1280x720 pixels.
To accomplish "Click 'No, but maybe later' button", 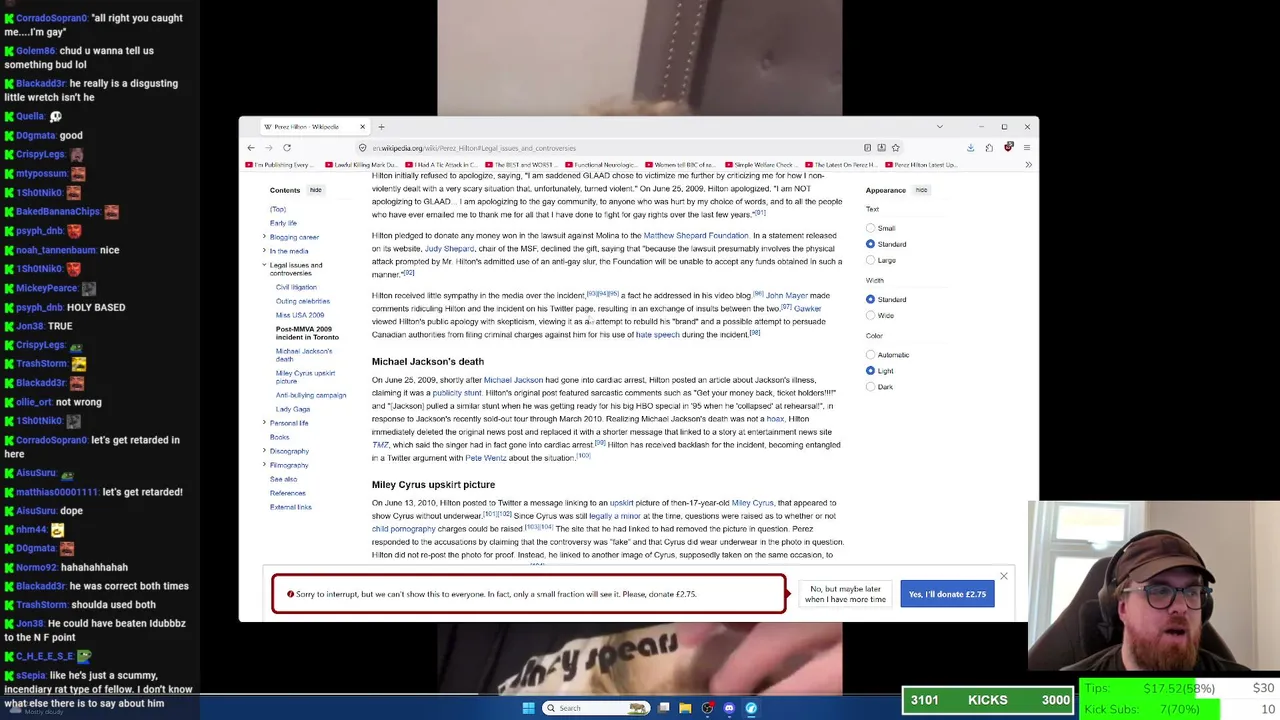I will click(x=845, y=594).
